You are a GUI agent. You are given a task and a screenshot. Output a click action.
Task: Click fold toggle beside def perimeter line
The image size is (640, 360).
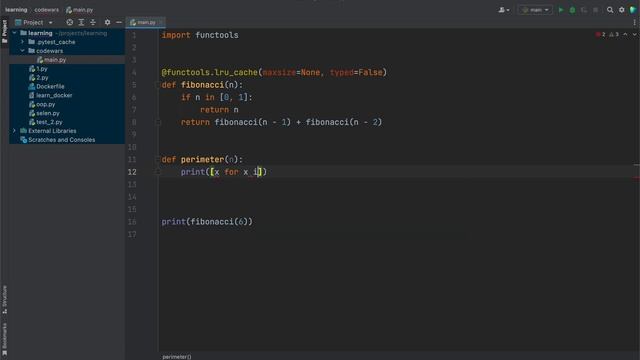click(158, 160)
